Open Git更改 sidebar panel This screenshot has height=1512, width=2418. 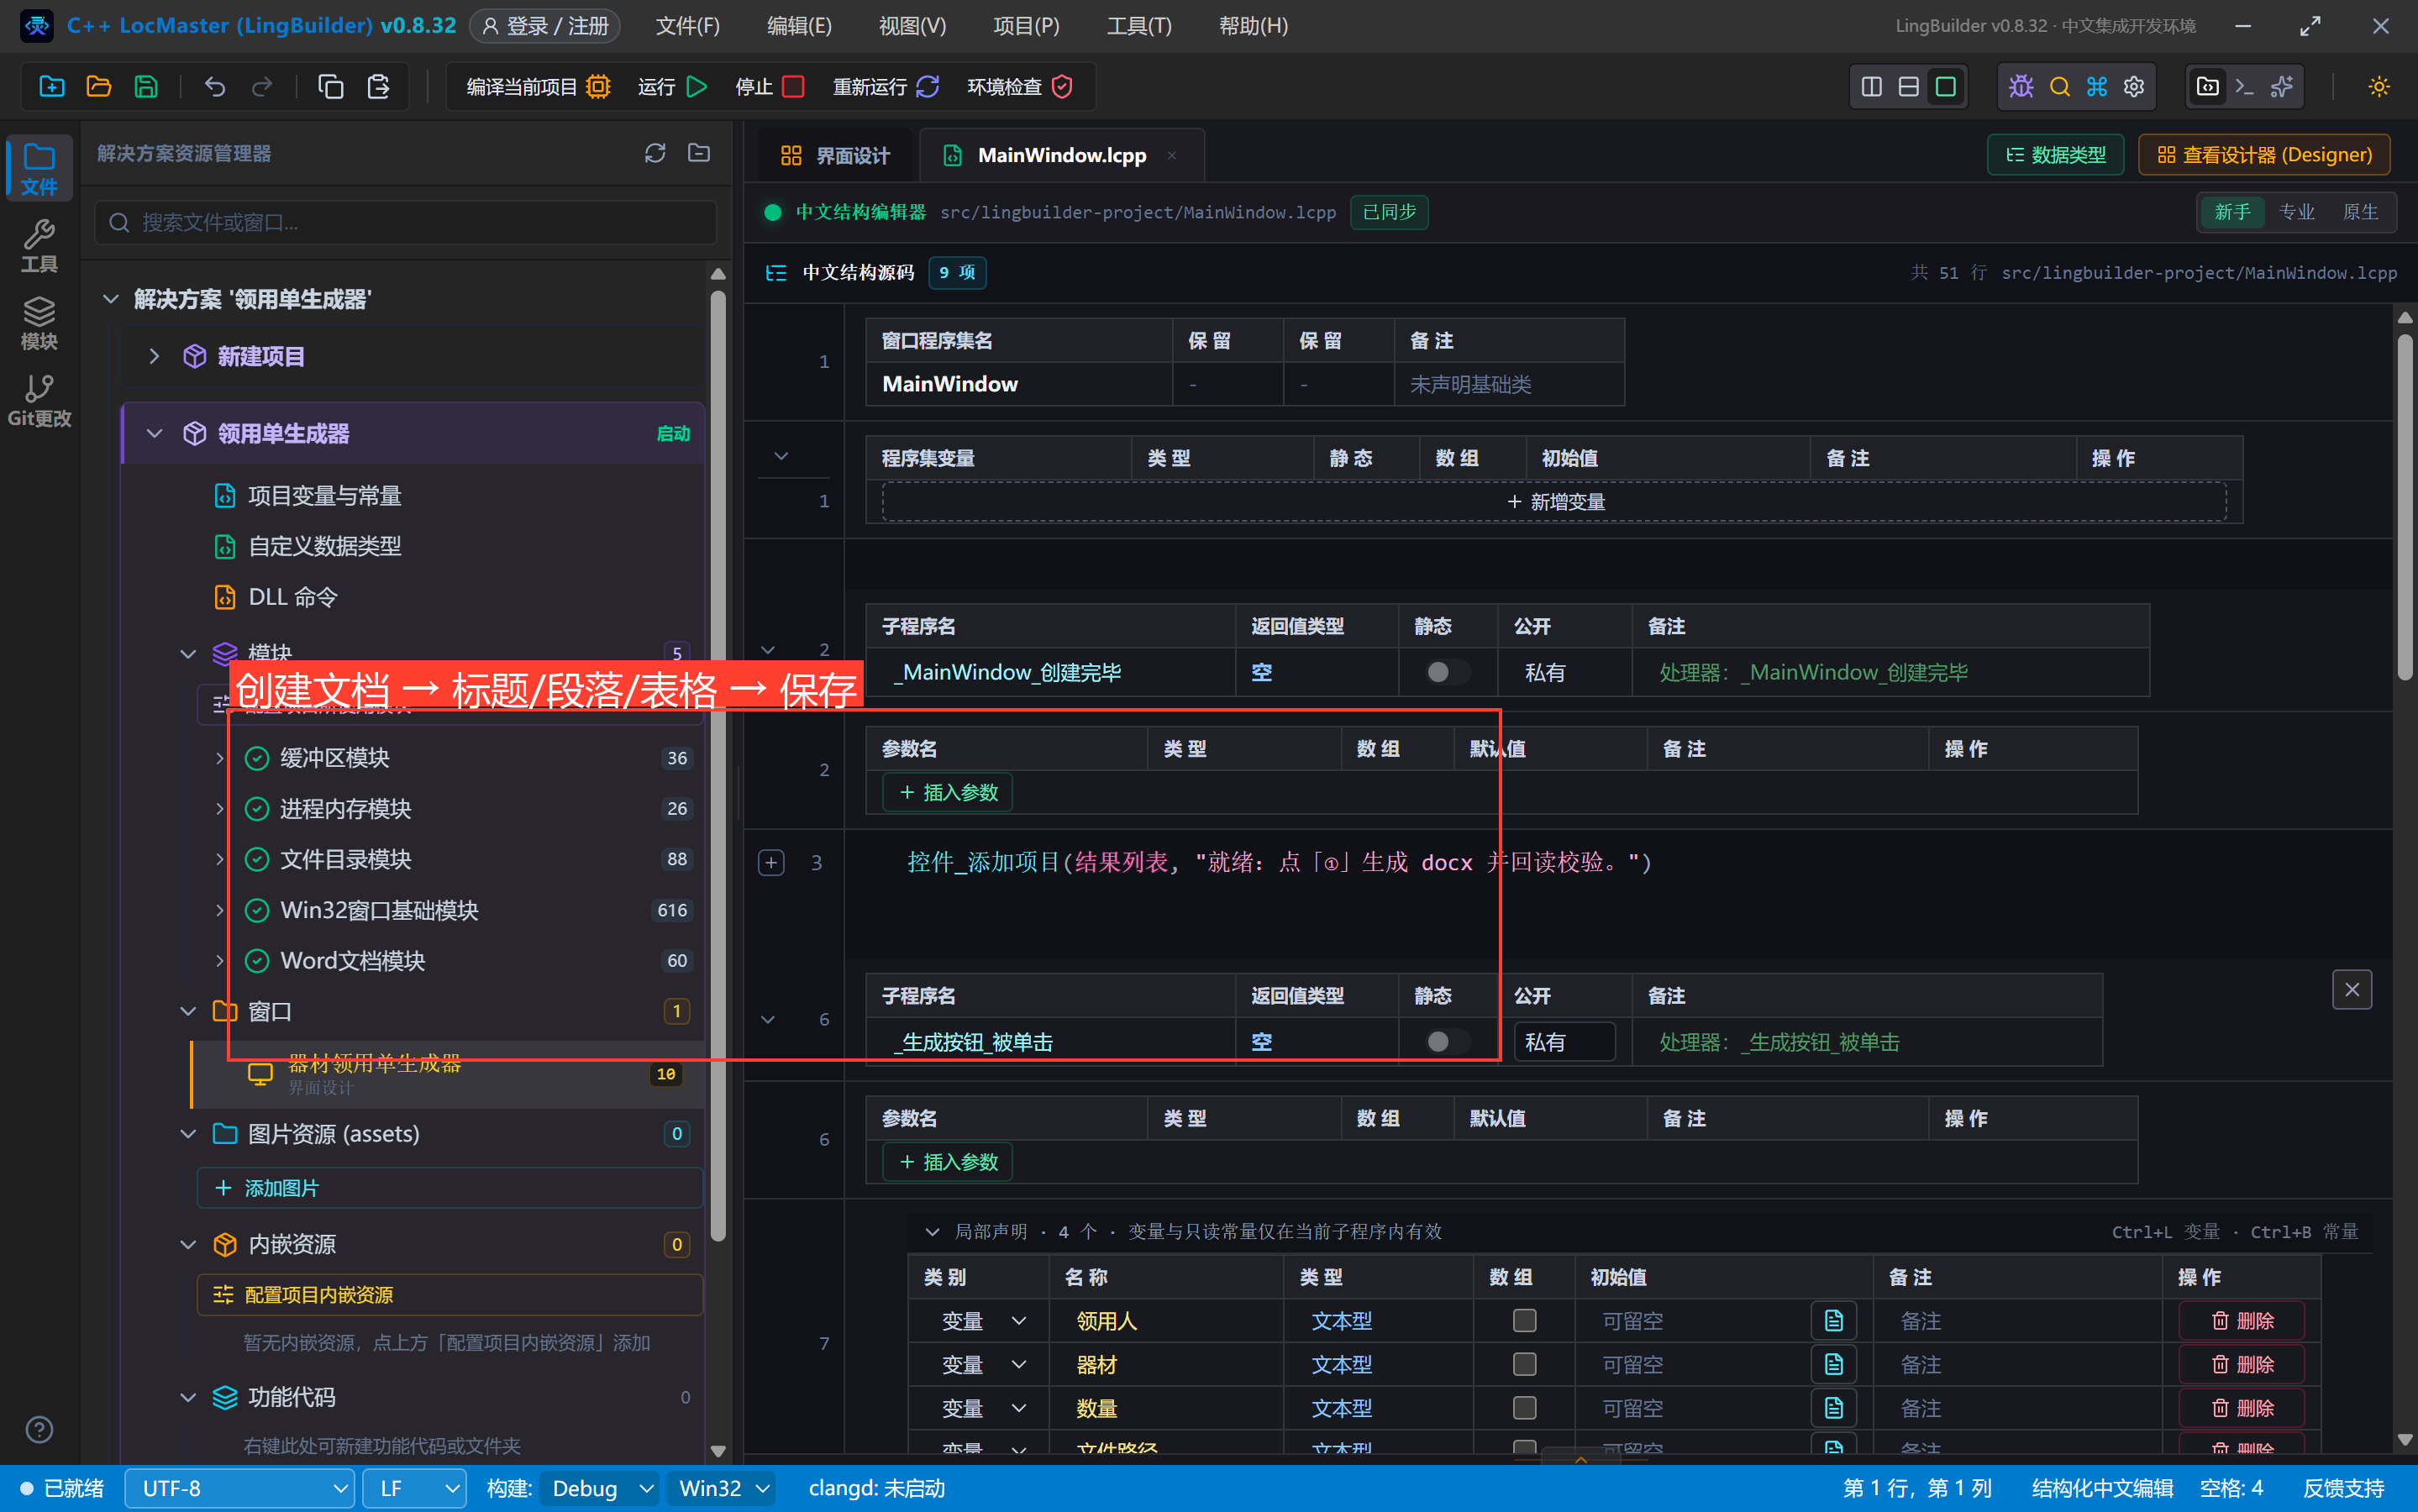pos(39,400)
